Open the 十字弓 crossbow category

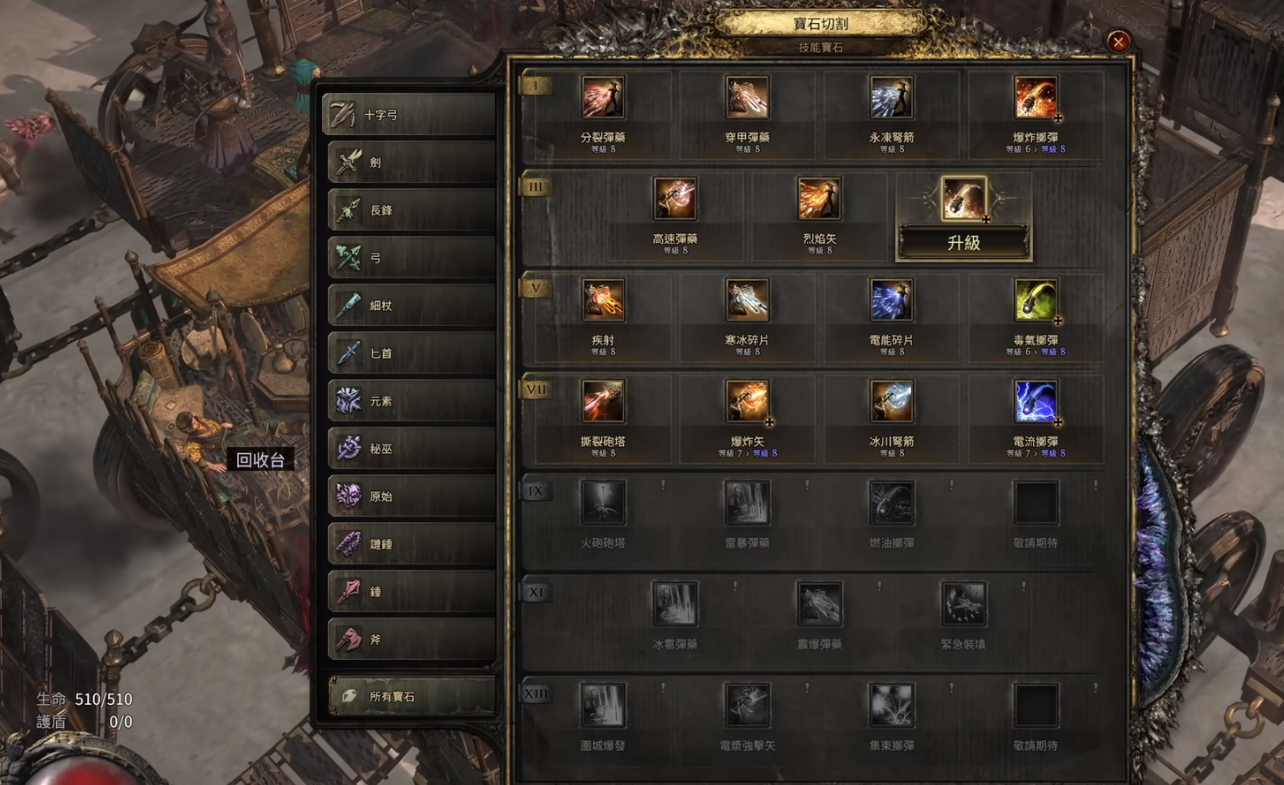pyautogui.click(x=410, y=114)
